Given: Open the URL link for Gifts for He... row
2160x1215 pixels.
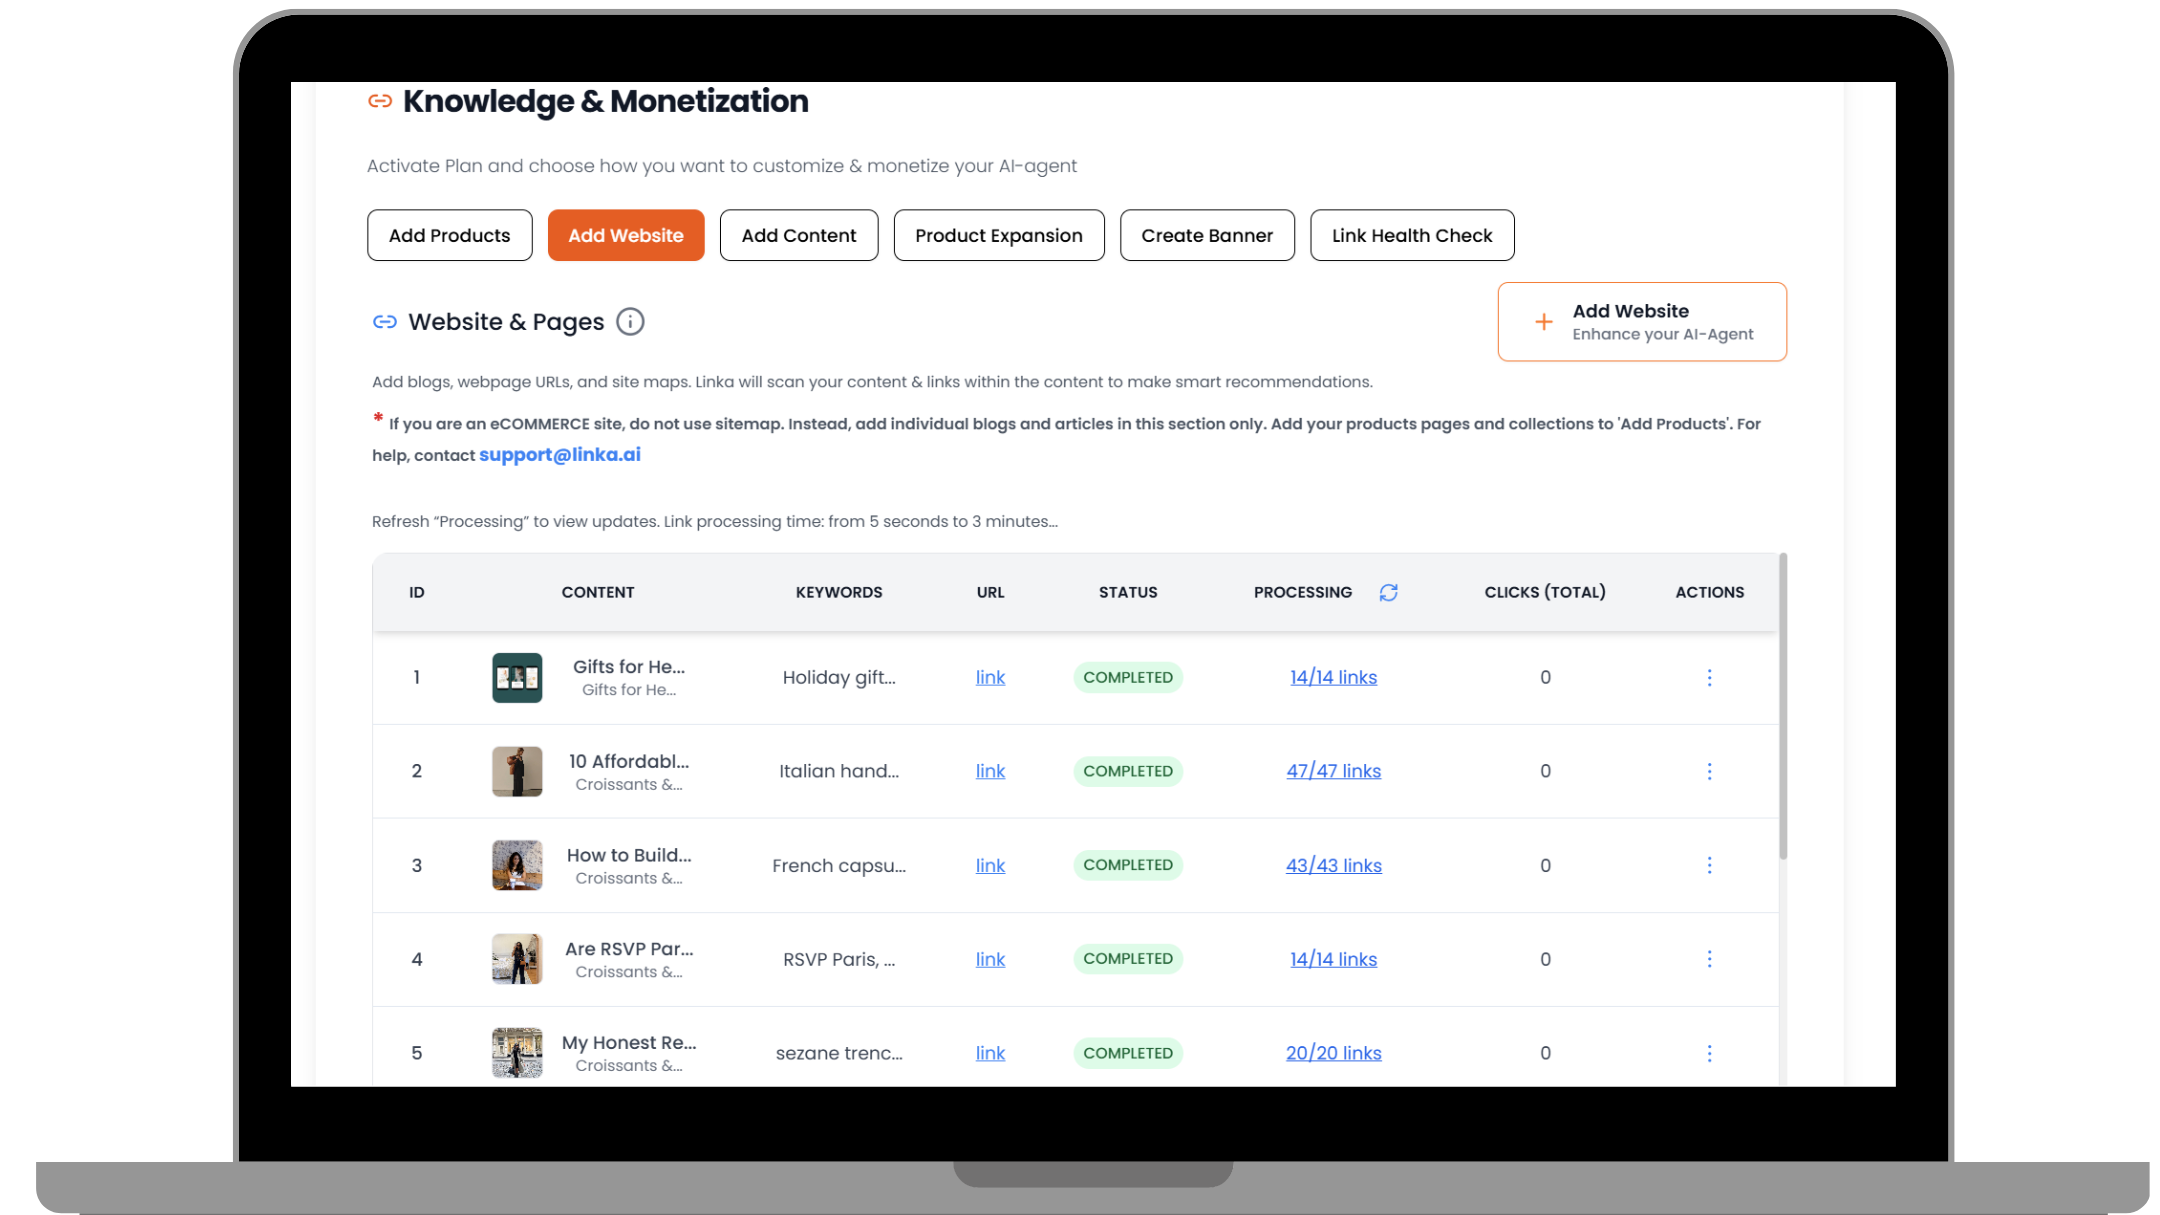Looking at the screenshot, I should tap(990, 678).
